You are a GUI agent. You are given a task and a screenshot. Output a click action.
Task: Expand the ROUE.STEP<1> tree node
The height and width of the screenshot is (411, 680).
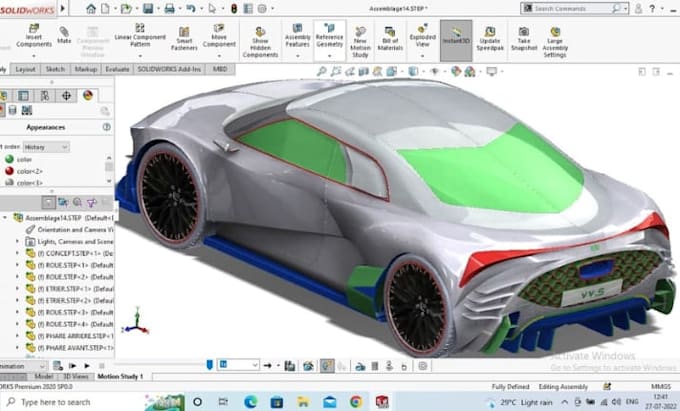point(17,265)
